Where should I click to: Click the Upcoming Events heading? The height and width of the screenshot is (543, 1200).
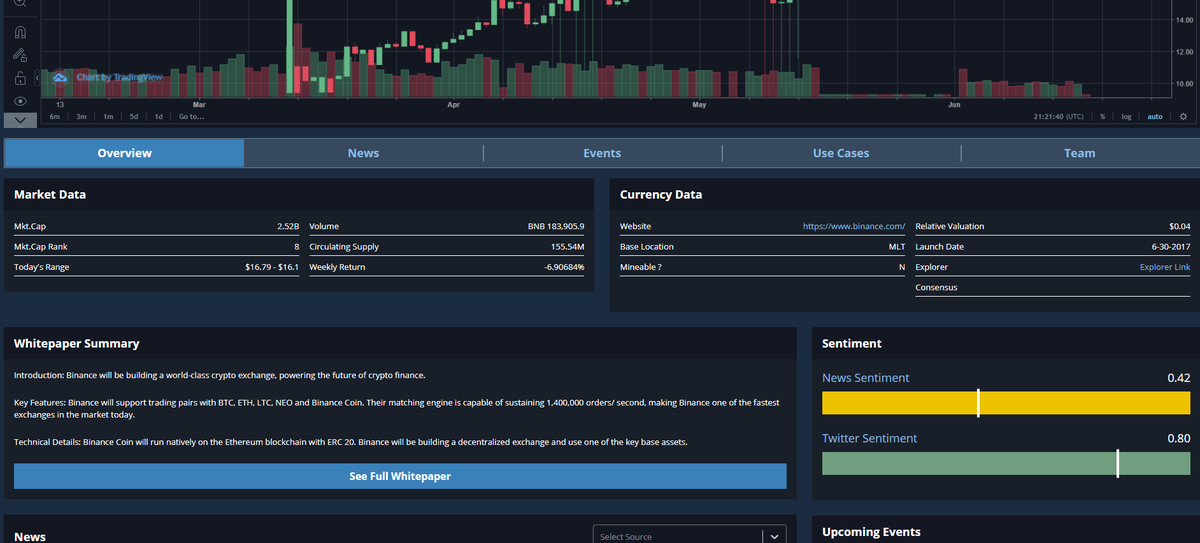tap(871, 532)
